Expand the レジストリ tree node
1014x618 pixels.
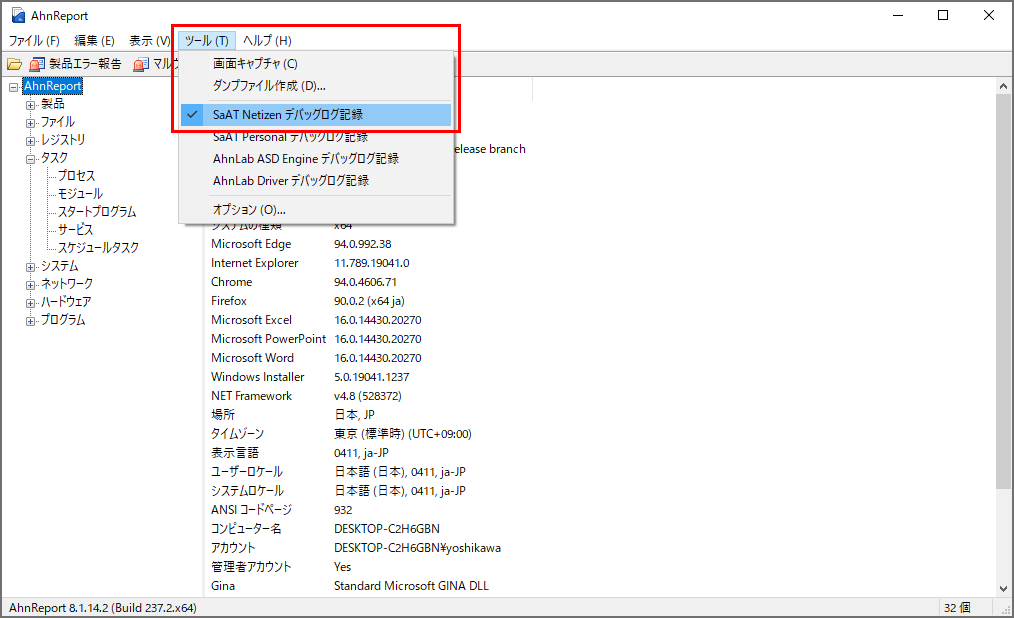[x=30, y=141]
